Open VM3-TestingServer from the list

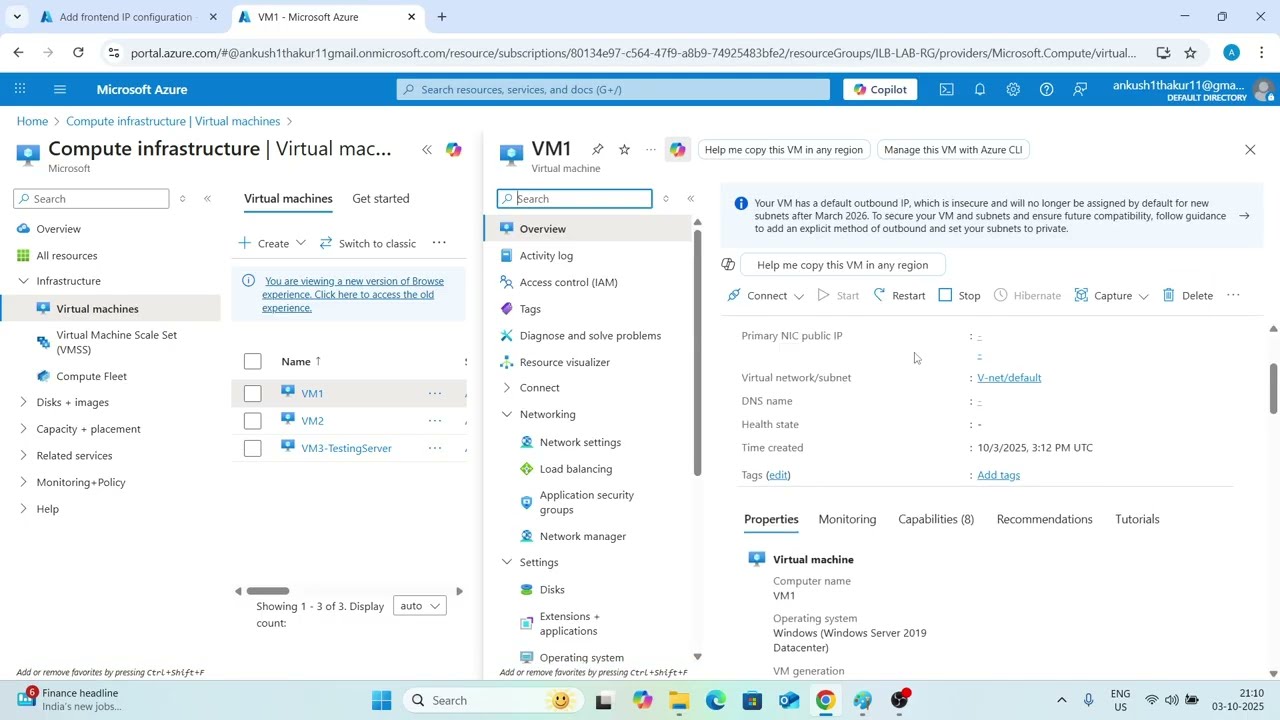(x=346, y=448)
